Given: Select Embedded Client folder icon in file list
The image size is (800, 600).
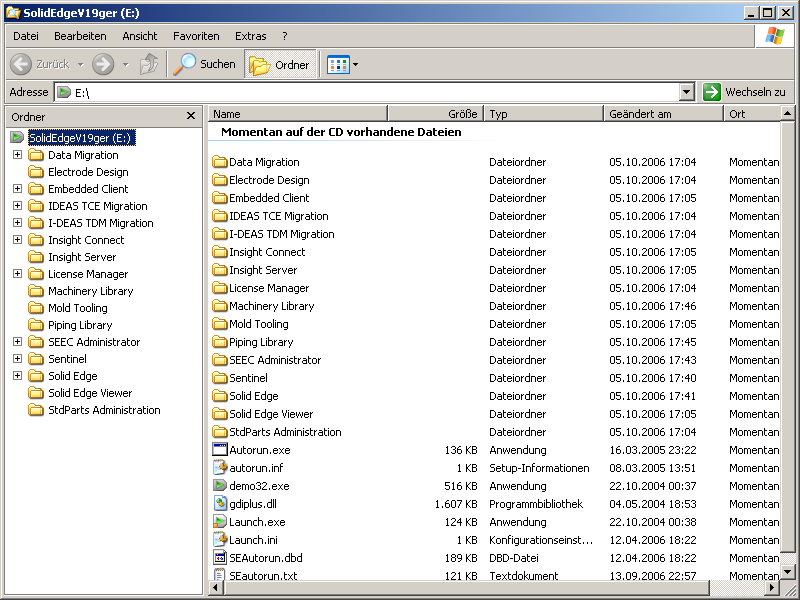Looking at the screenshot, I should (x=220, y=198).
